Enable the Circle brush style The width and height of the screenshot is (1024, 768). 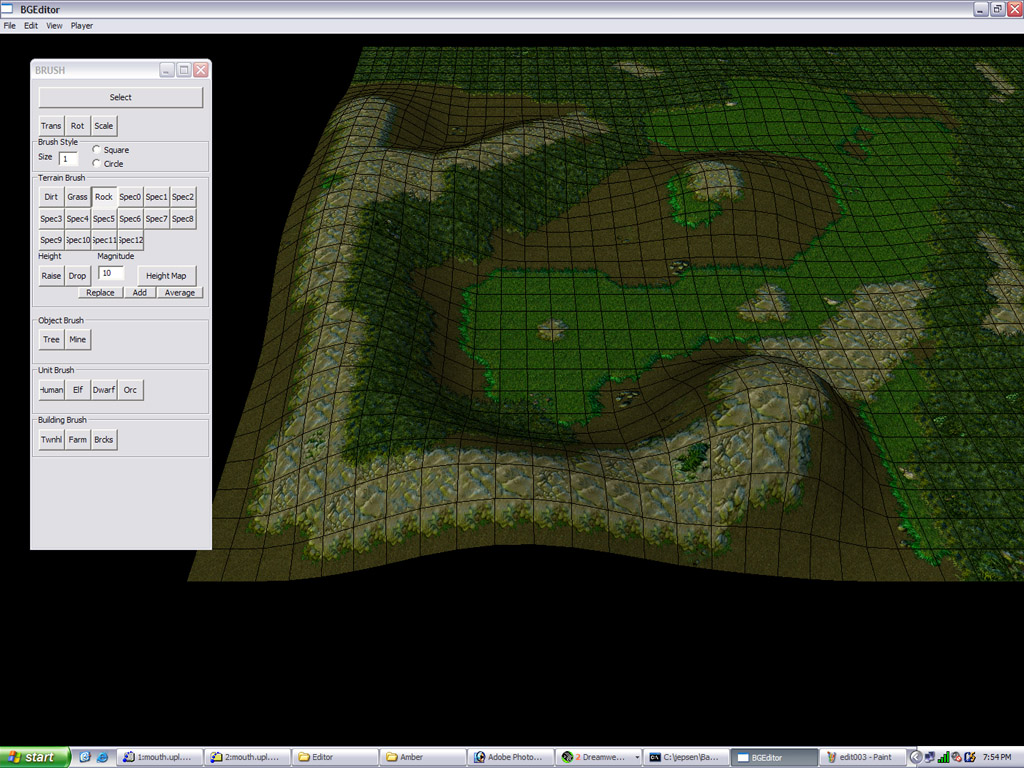click(x=97, y=163)
